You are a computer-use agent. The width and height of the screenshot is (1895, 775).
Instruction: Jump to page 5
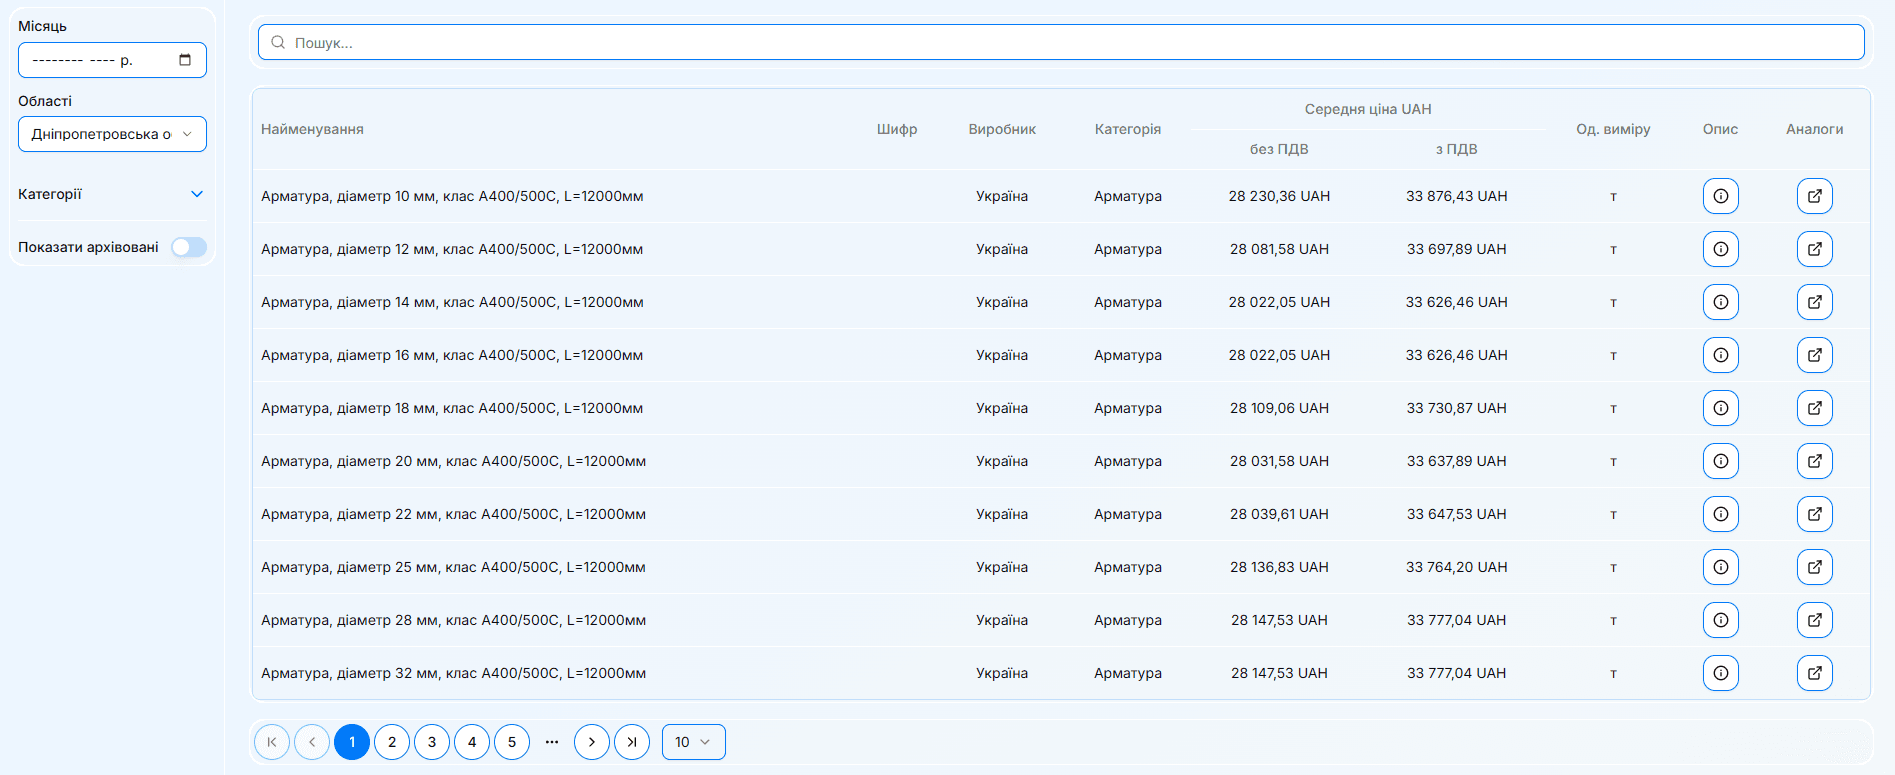(x=512, y=742)
